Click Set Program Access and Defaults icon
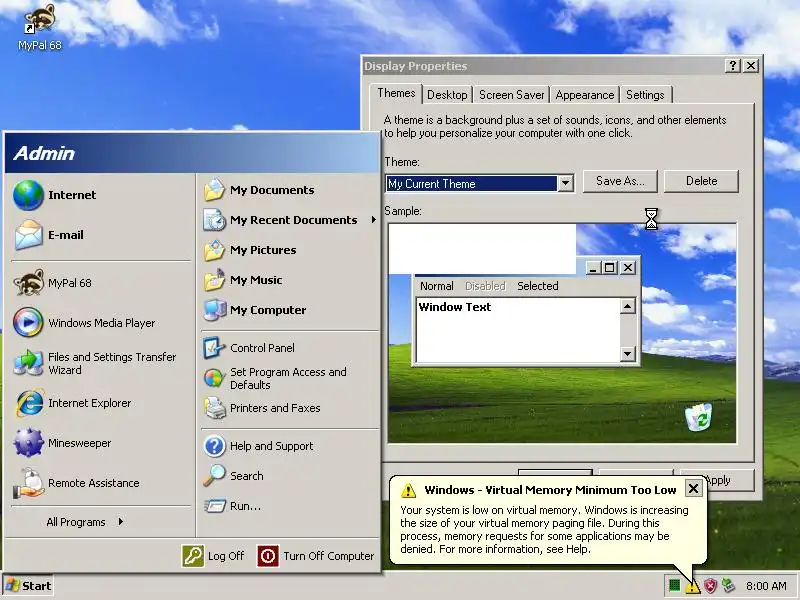Viewport: 800px width, 600px height. coord(214,378)
